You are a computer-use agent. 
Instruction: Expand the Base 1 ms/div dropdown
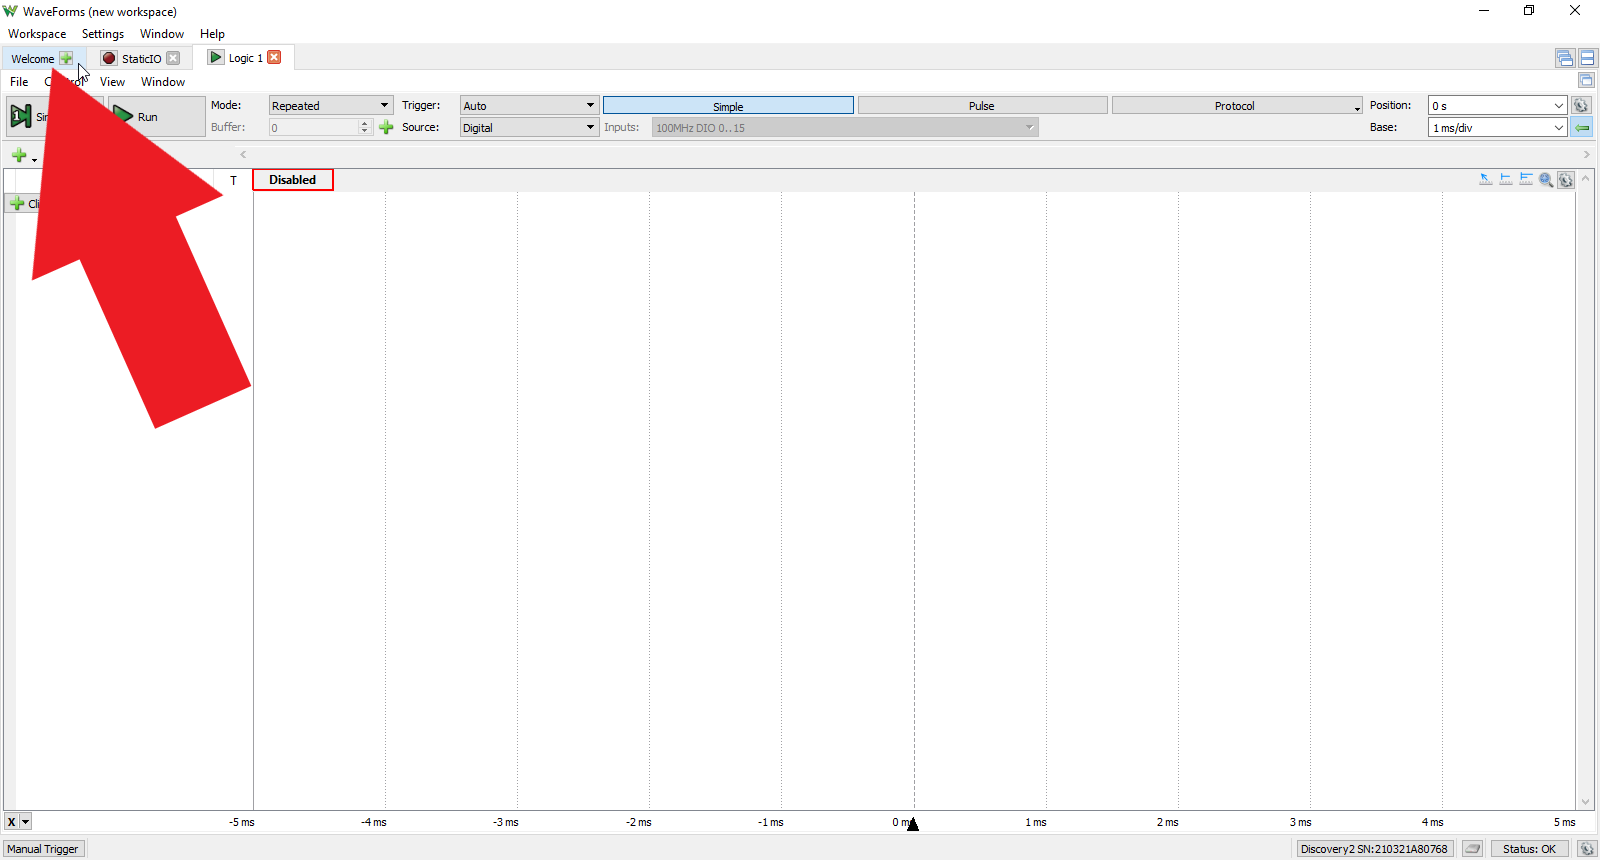point(1497,128)
